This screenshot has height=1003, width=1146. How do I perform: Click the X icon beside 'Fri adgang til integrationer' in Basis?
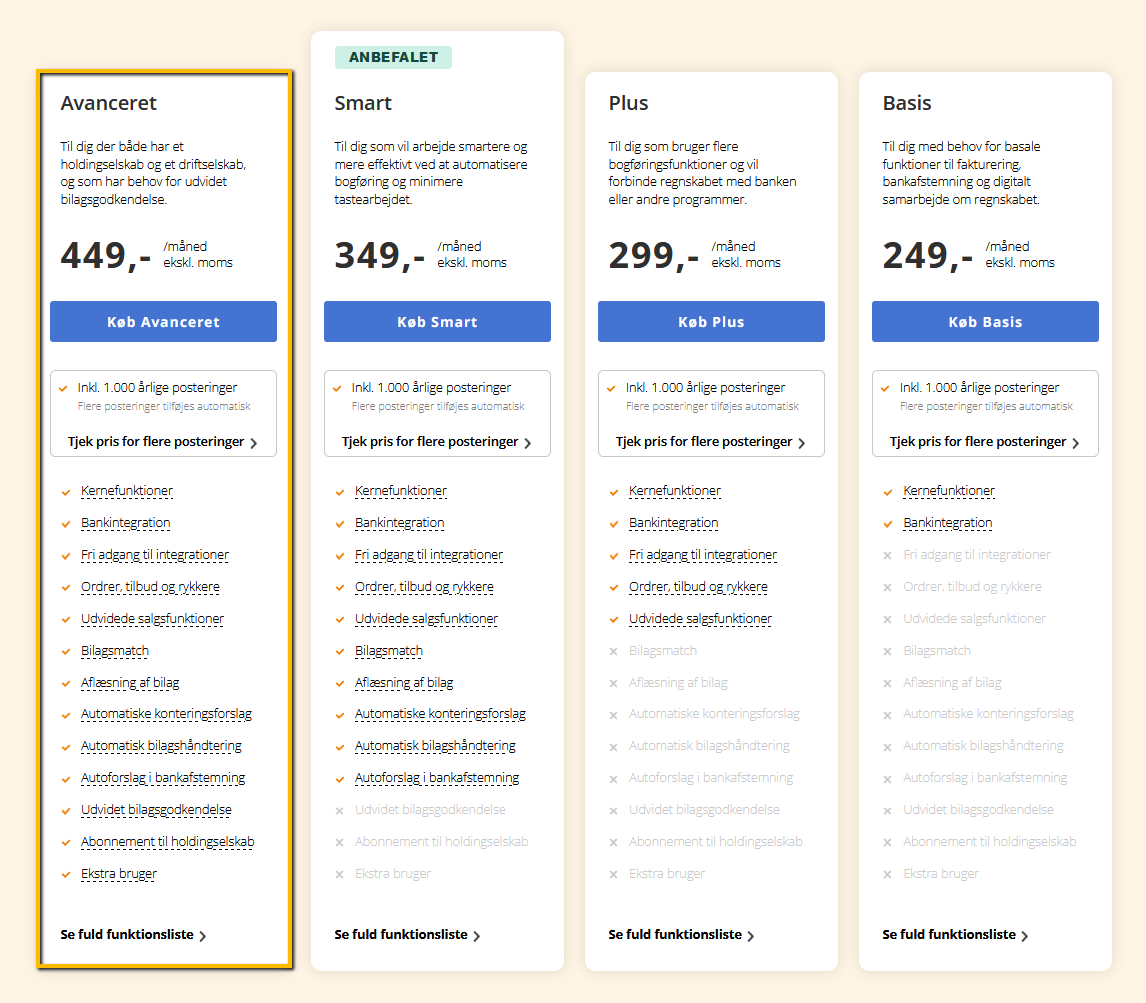click(x=887, y=556)
